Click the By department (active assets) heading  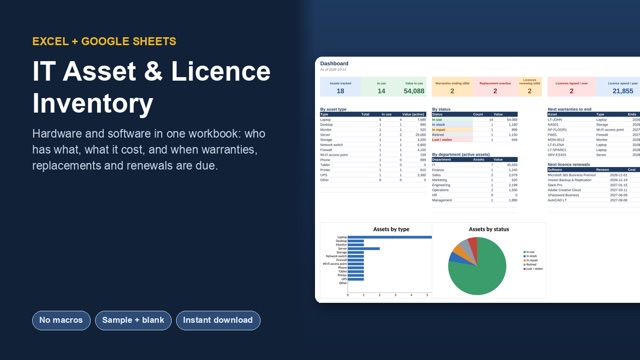[x=461, y=155]
